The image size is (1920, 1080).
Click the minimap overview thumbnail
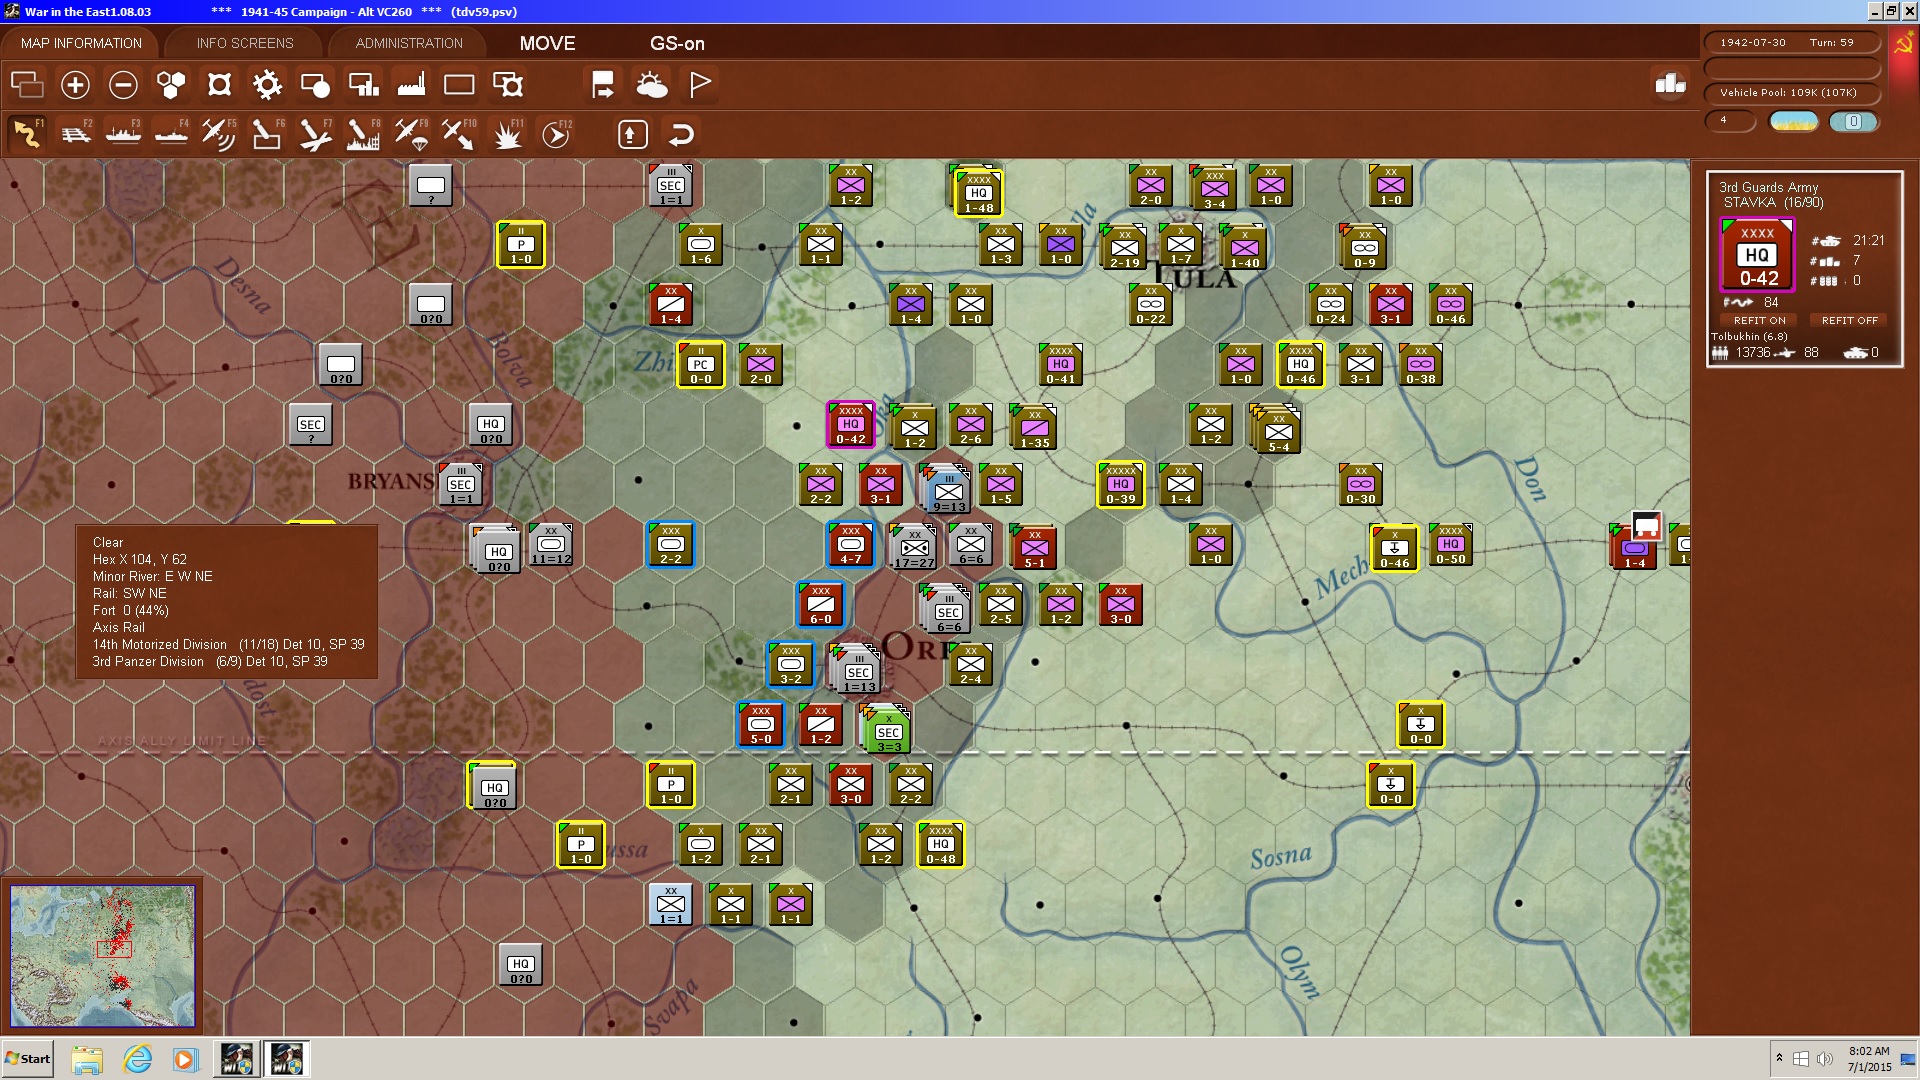(102, 955)
